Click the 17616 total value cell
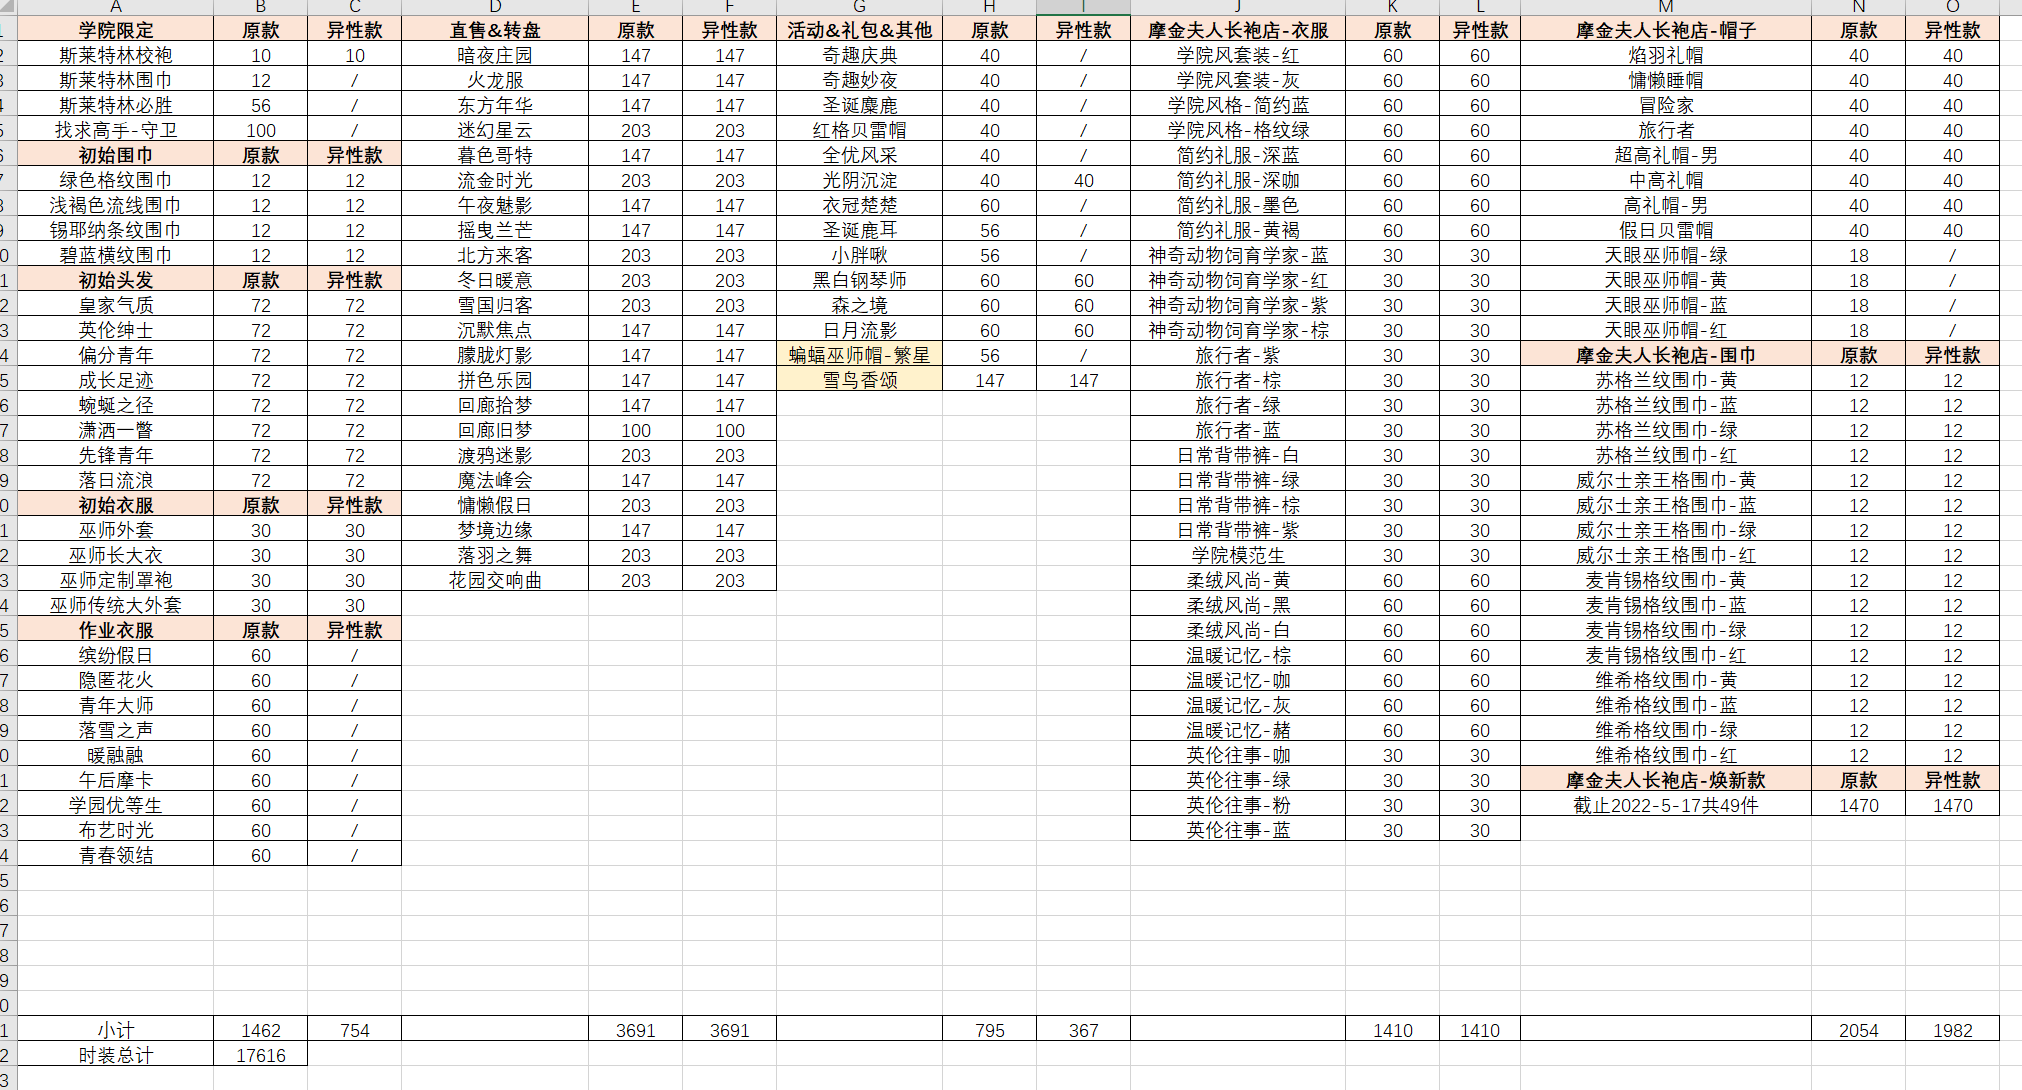This screenshot has width=2022, height=1090. [261, 1055]
